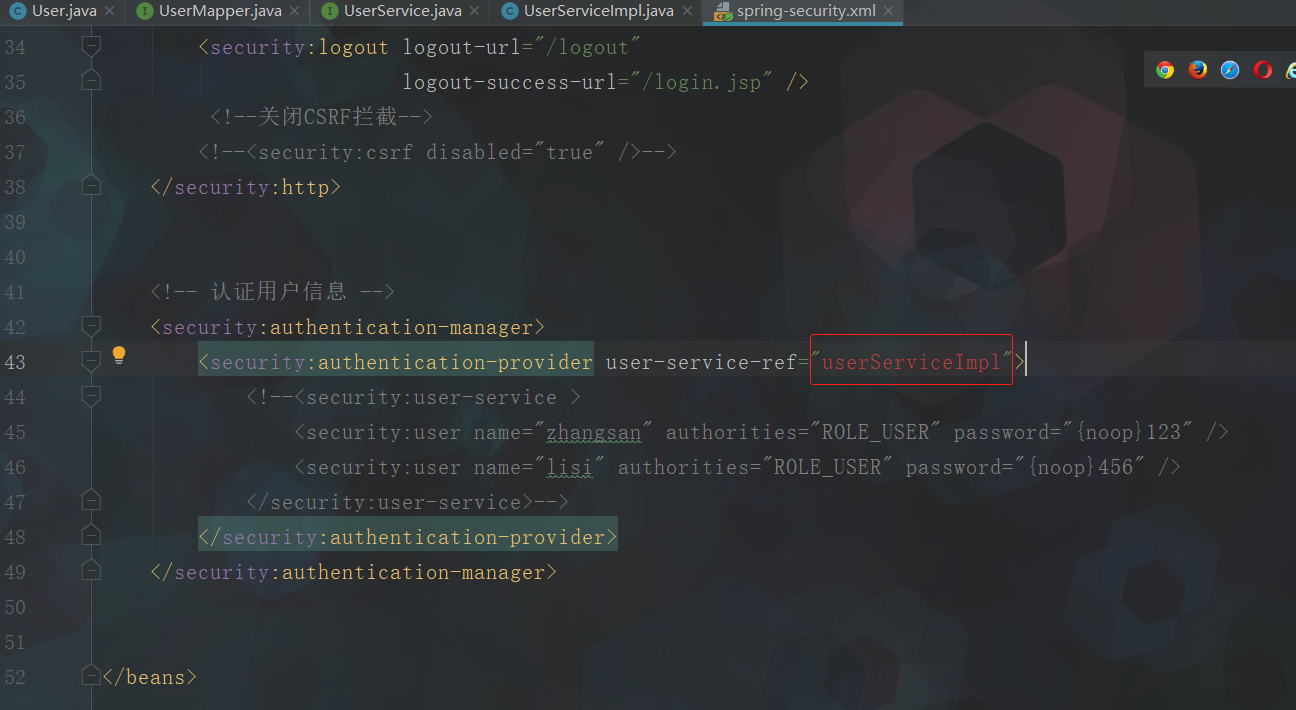Close the User.java tab
Image resolution: width=1296 pixels, height=710 pixels.
[x=109, y=12]
